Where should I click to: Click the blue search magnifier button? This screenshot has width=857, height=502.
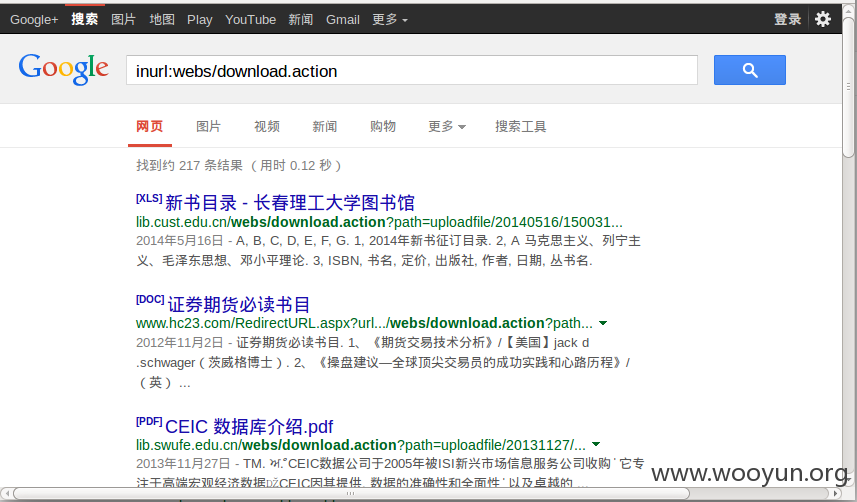click(x=749, y=70)
